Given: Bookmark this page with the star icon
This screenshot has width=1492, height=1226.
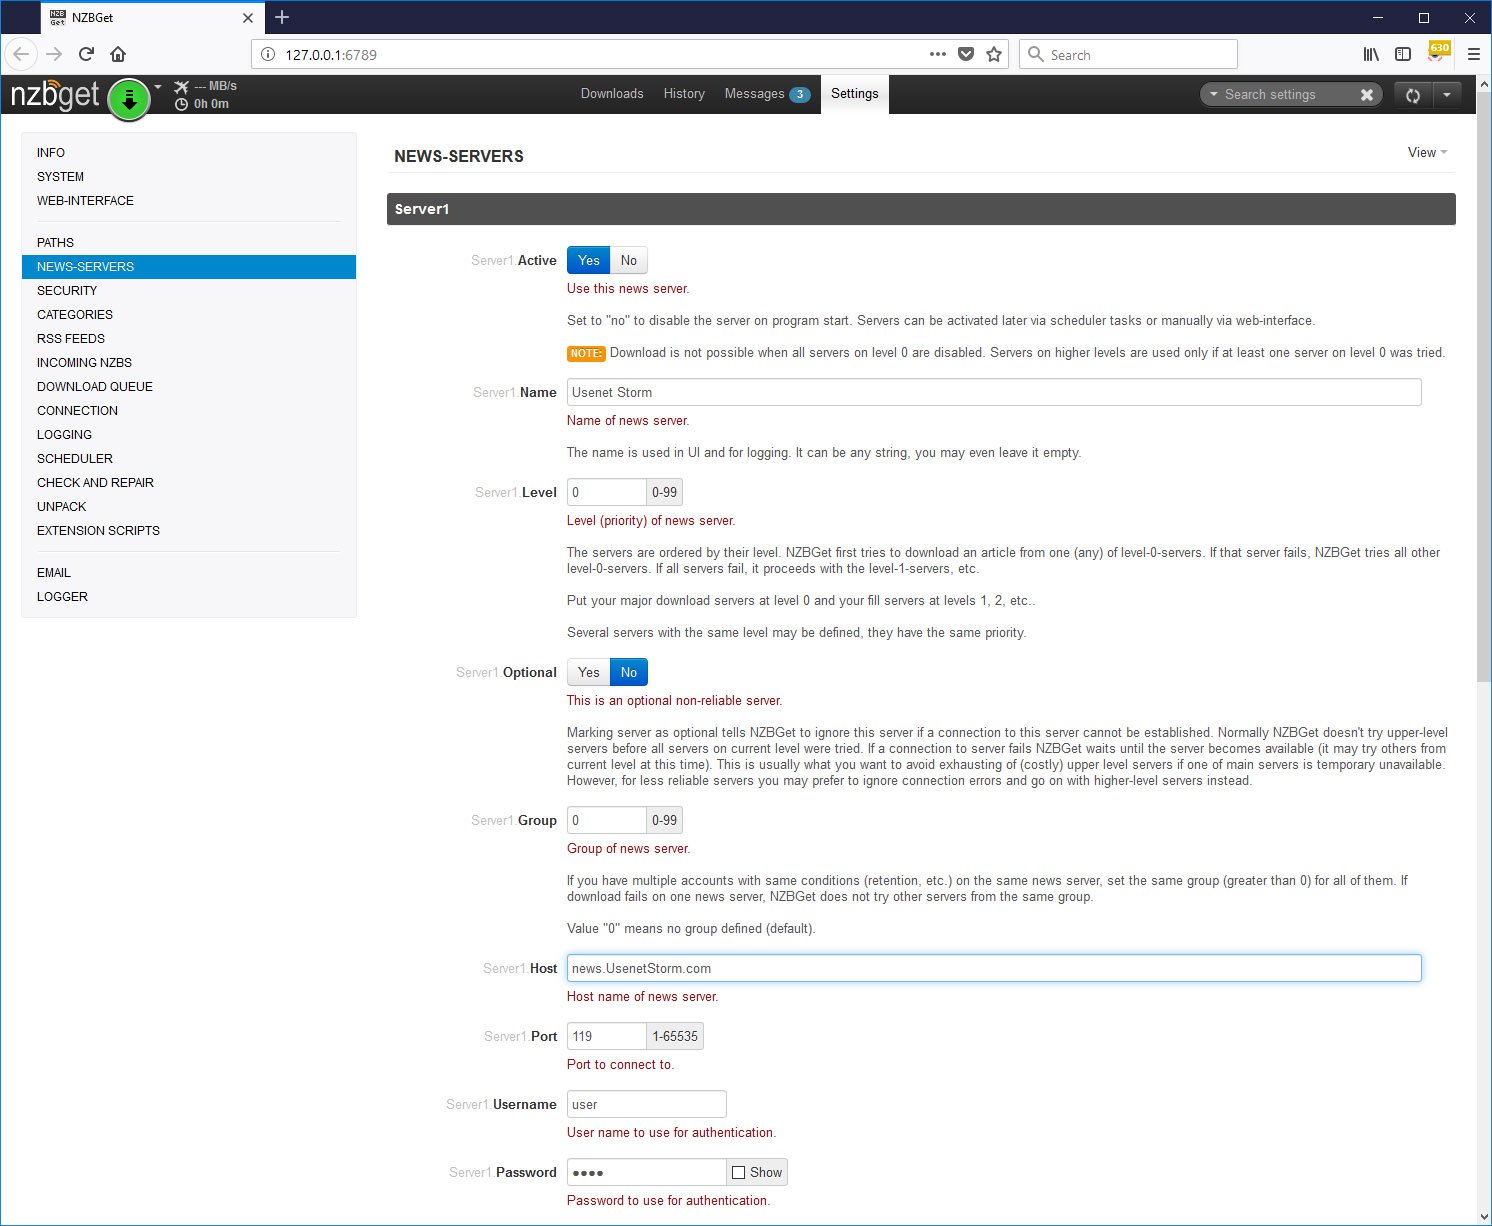Looking at the screenshot, I should point(994,54).
